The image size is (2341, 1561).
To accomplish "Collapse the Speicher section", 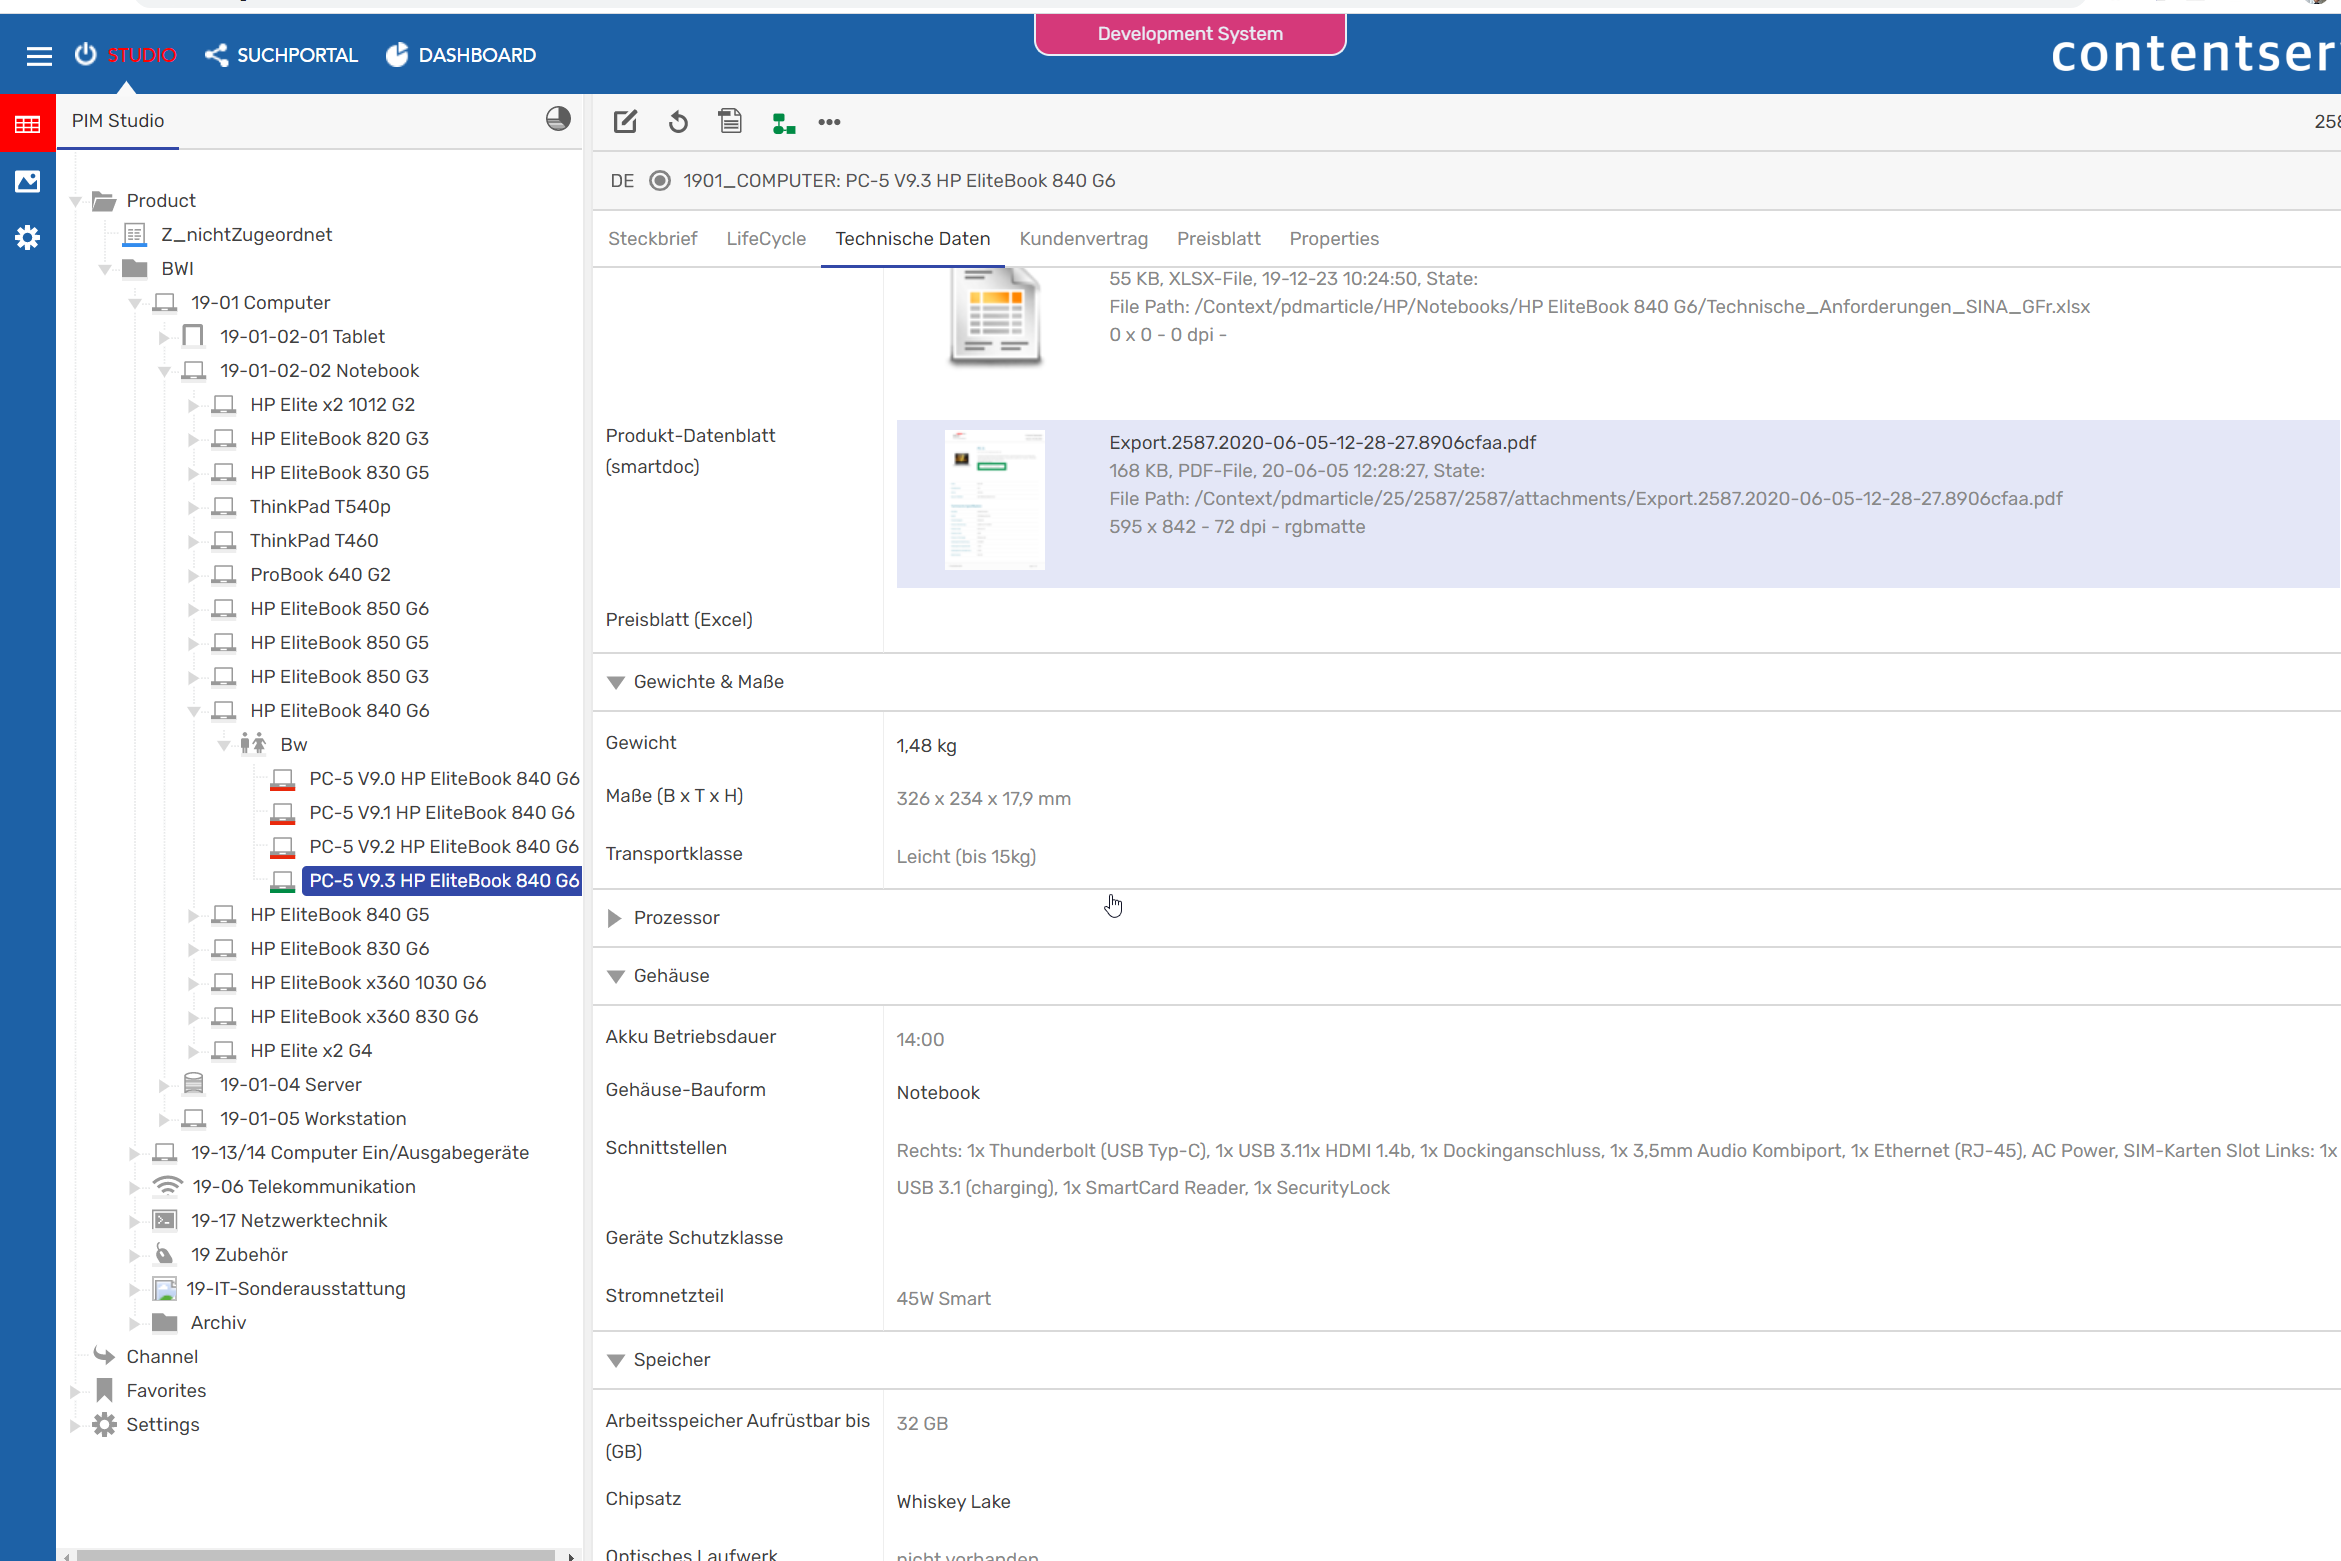I will tap(616, 1360).
